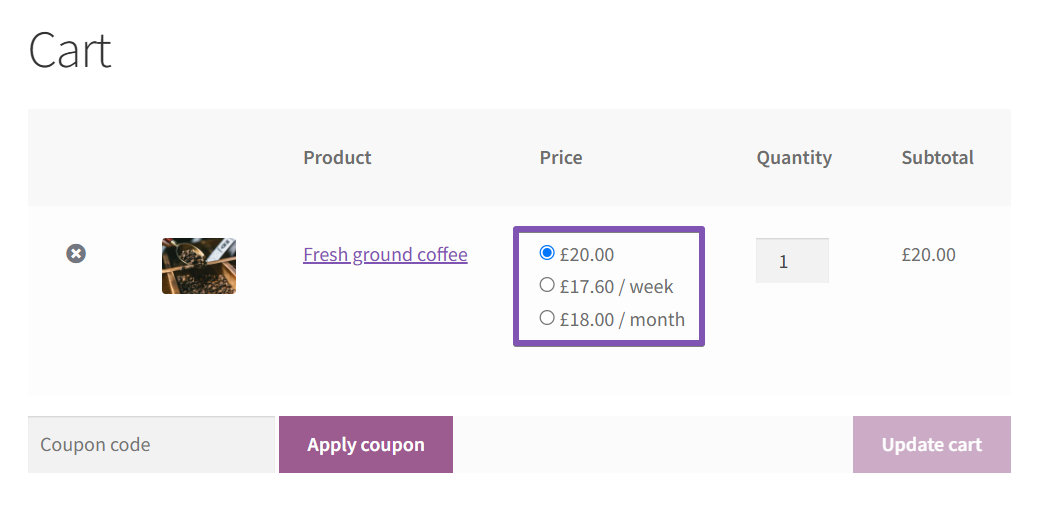The image size is (1042, 511).
Task: Focus the Coupon code field
Action: (151, 445)
